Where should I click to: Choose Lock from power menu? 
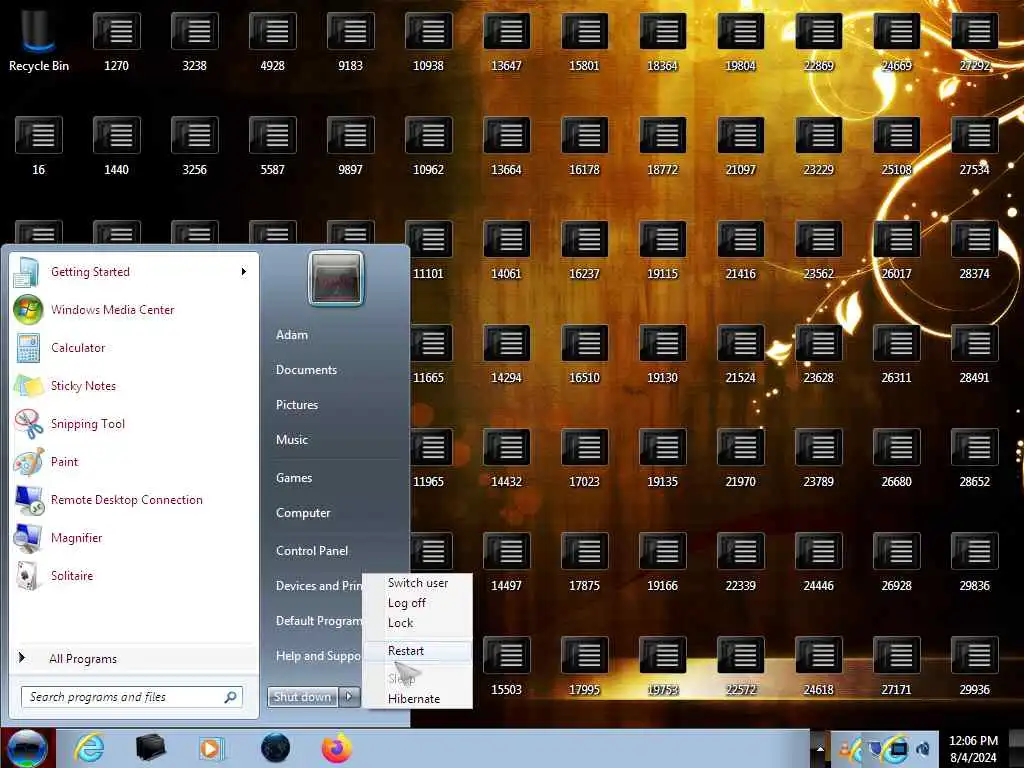tap(418, 622)
